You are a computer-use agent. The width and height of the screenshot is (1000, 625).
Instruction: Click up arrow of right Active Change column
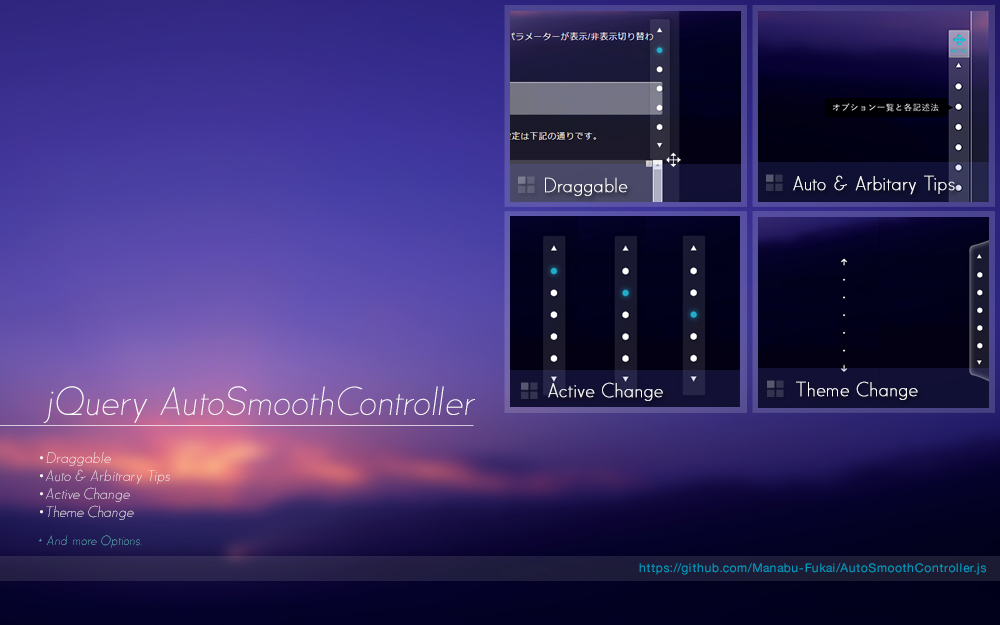coord(693,248)
